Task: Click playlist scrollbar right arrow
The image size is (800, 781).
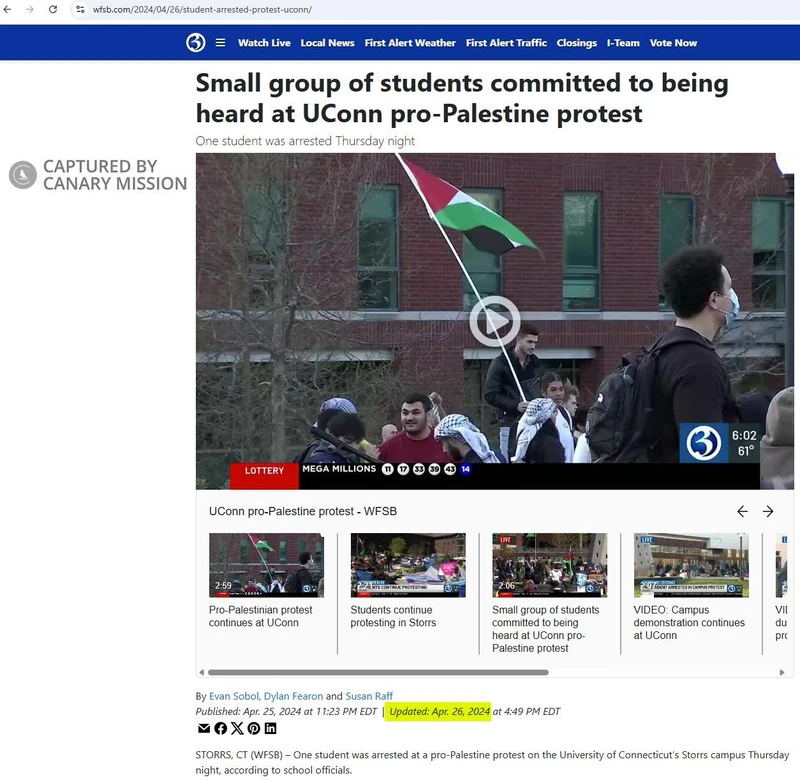Action: click(x=782, y=672)
